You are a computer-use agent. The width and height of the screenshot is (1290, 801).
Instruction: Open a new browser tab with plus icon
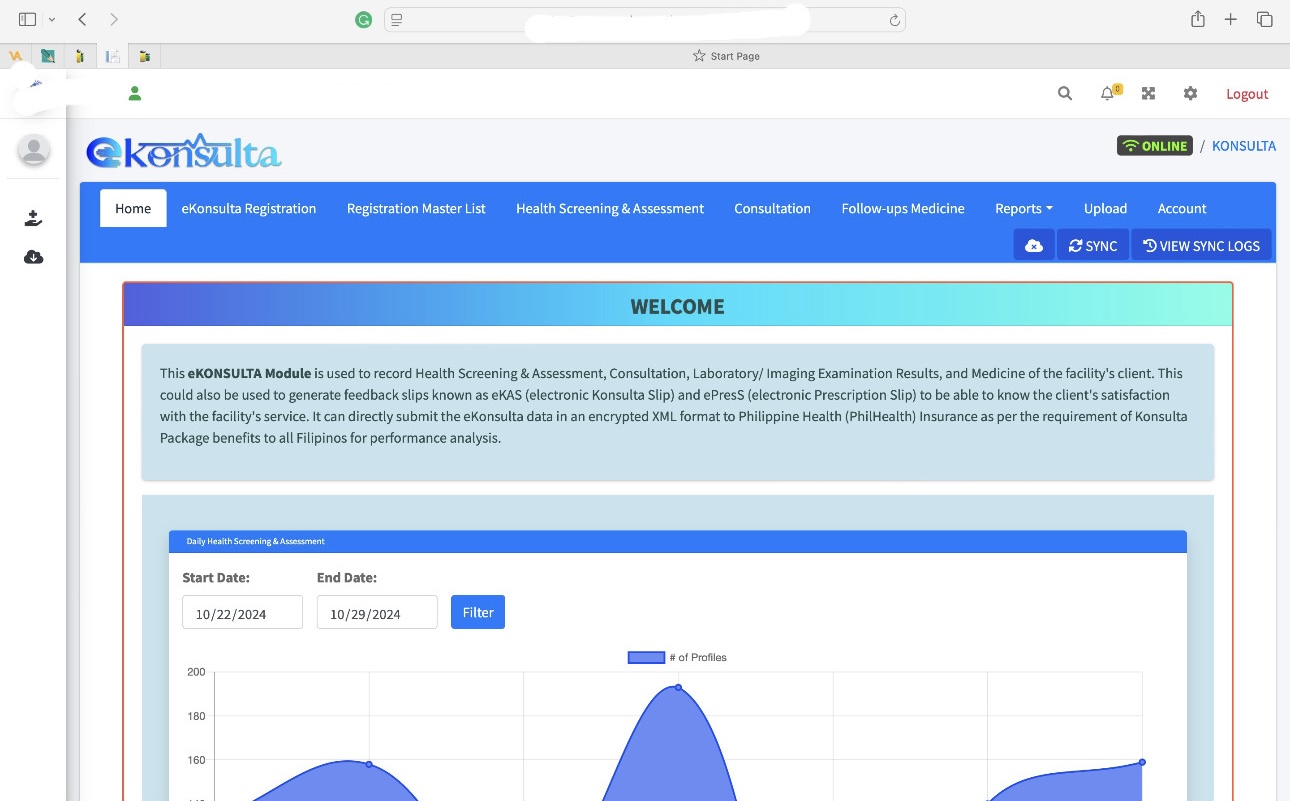1231,19
